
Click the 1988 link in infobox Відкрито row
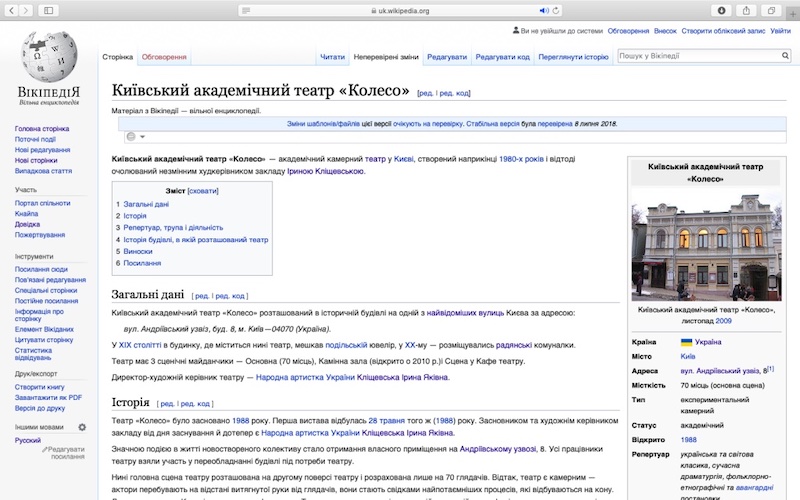coord(688,440)
